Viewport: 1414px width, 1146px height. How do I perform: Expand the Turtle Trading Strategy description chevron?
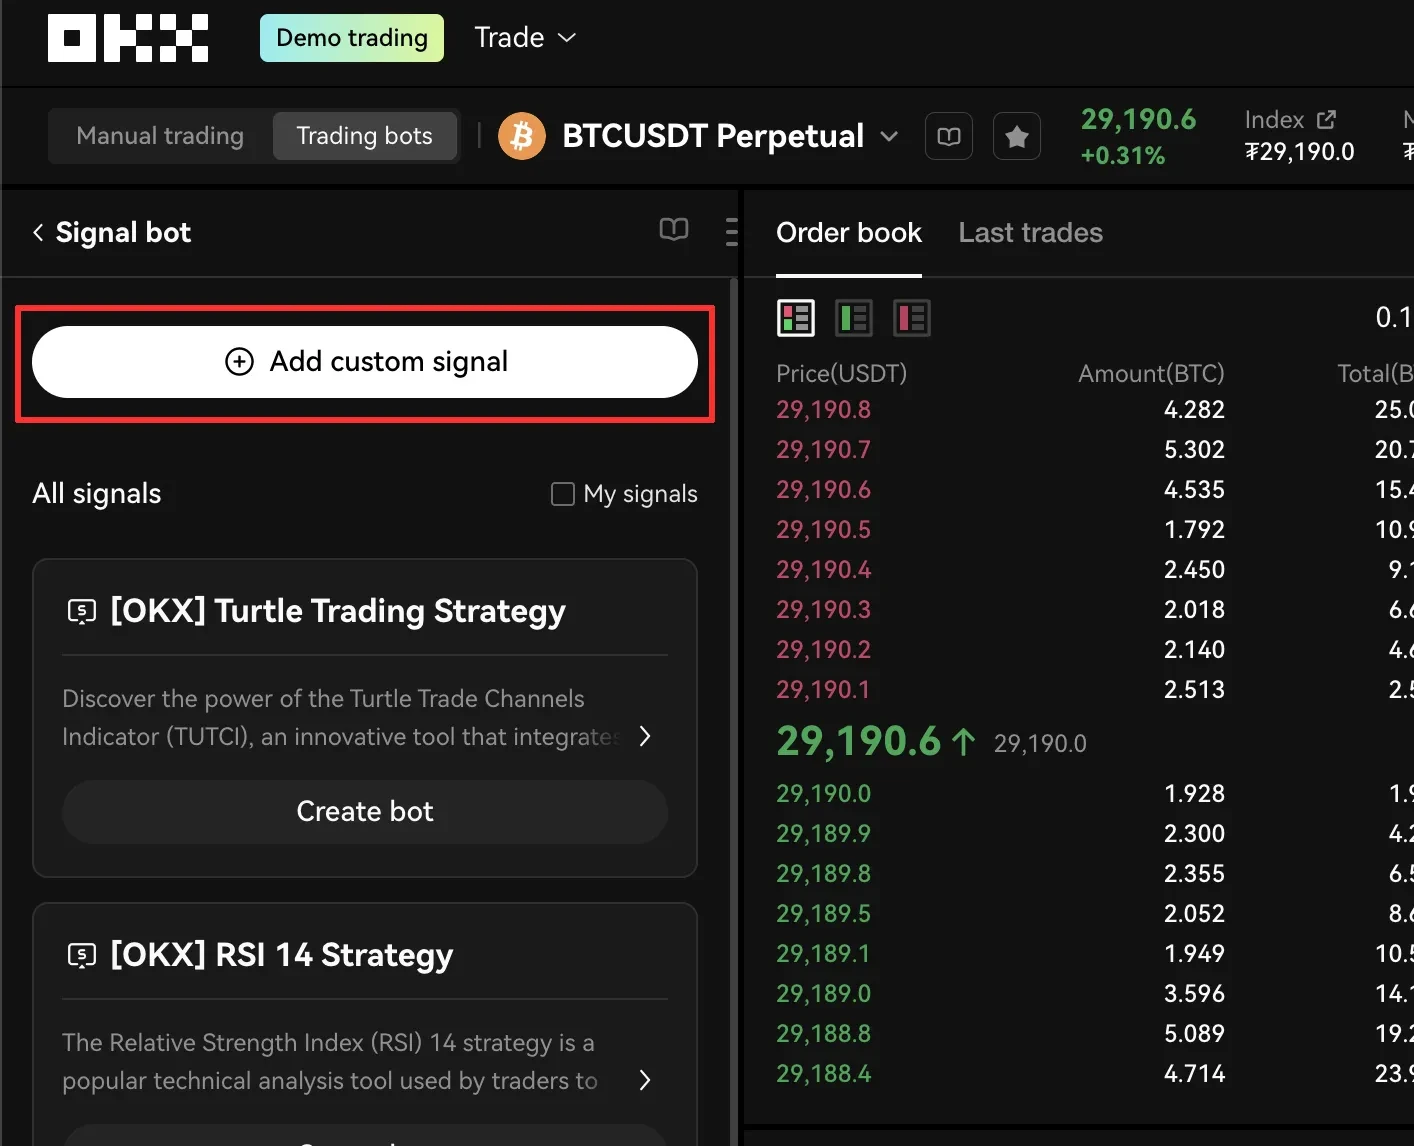click(645, 736)
